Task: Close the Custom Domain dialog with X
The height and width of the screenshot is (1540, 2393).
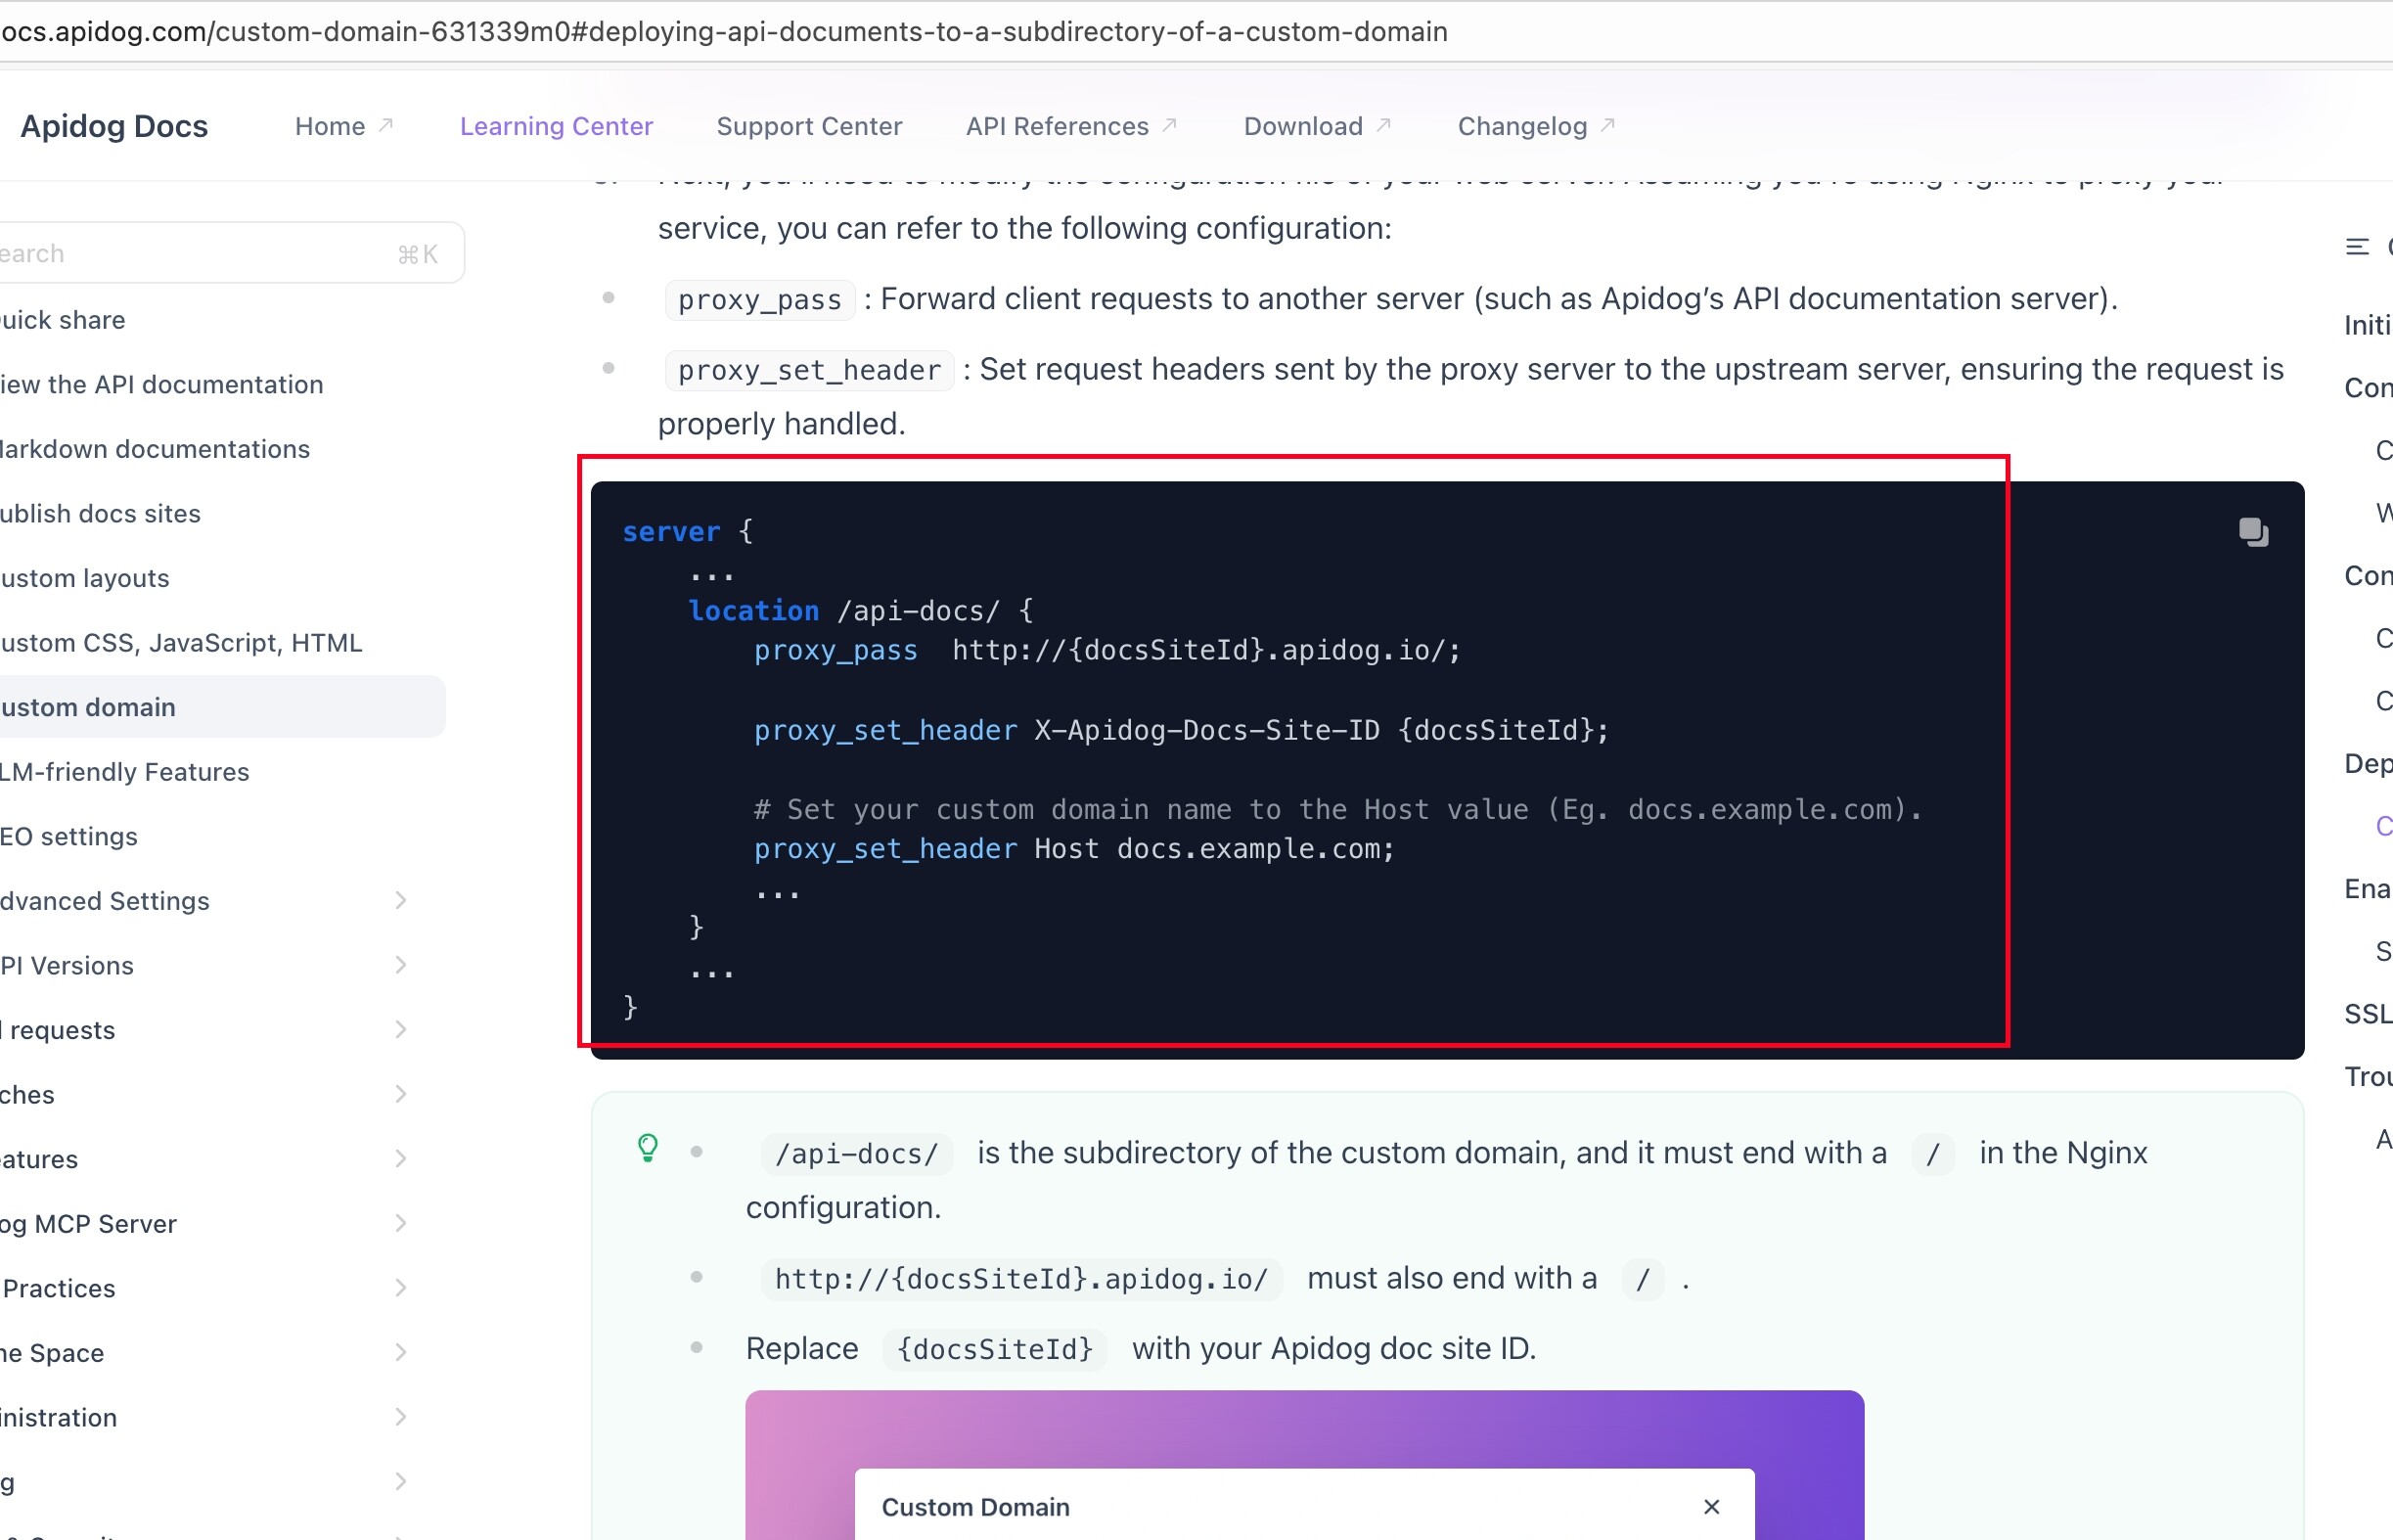Action: (x=1711, y=1506)
